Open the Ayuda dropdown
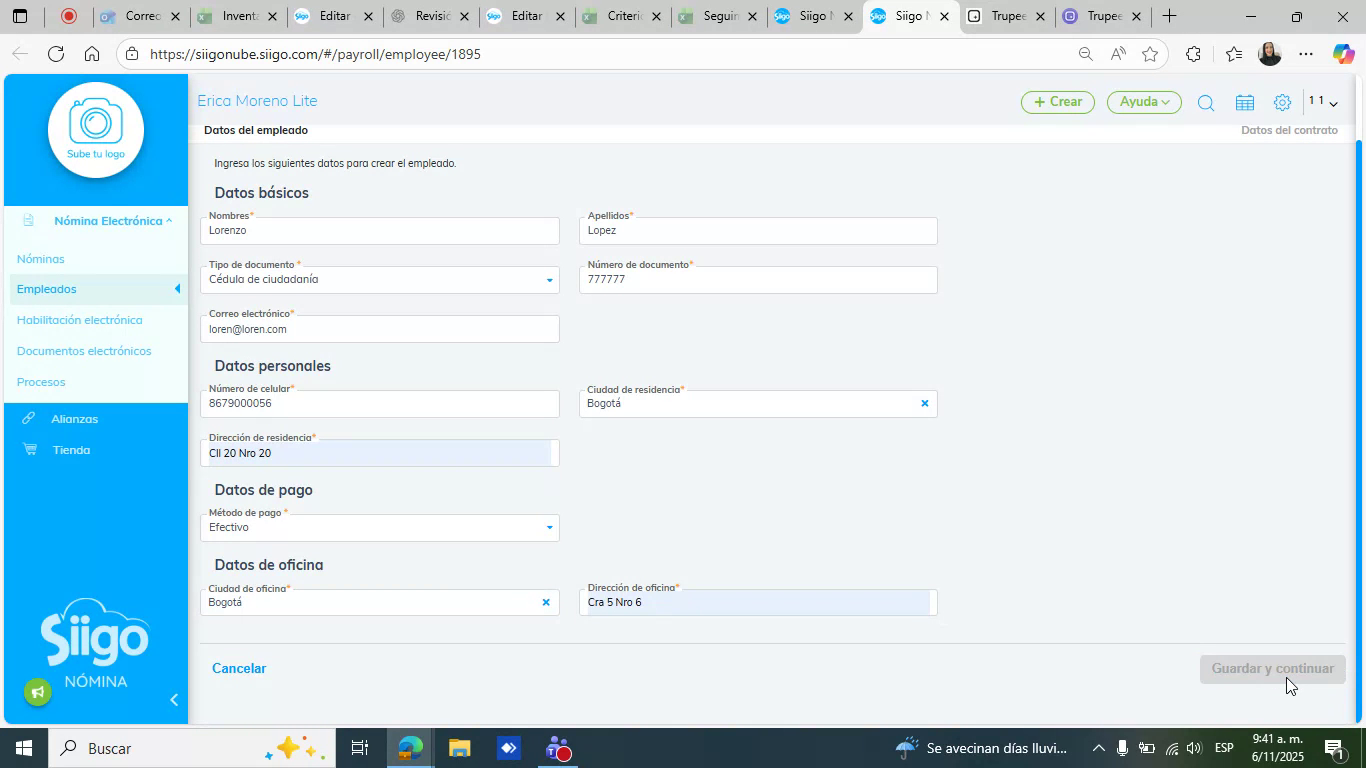Viewport: 1366px width, 768px height. click(1144, 102)
